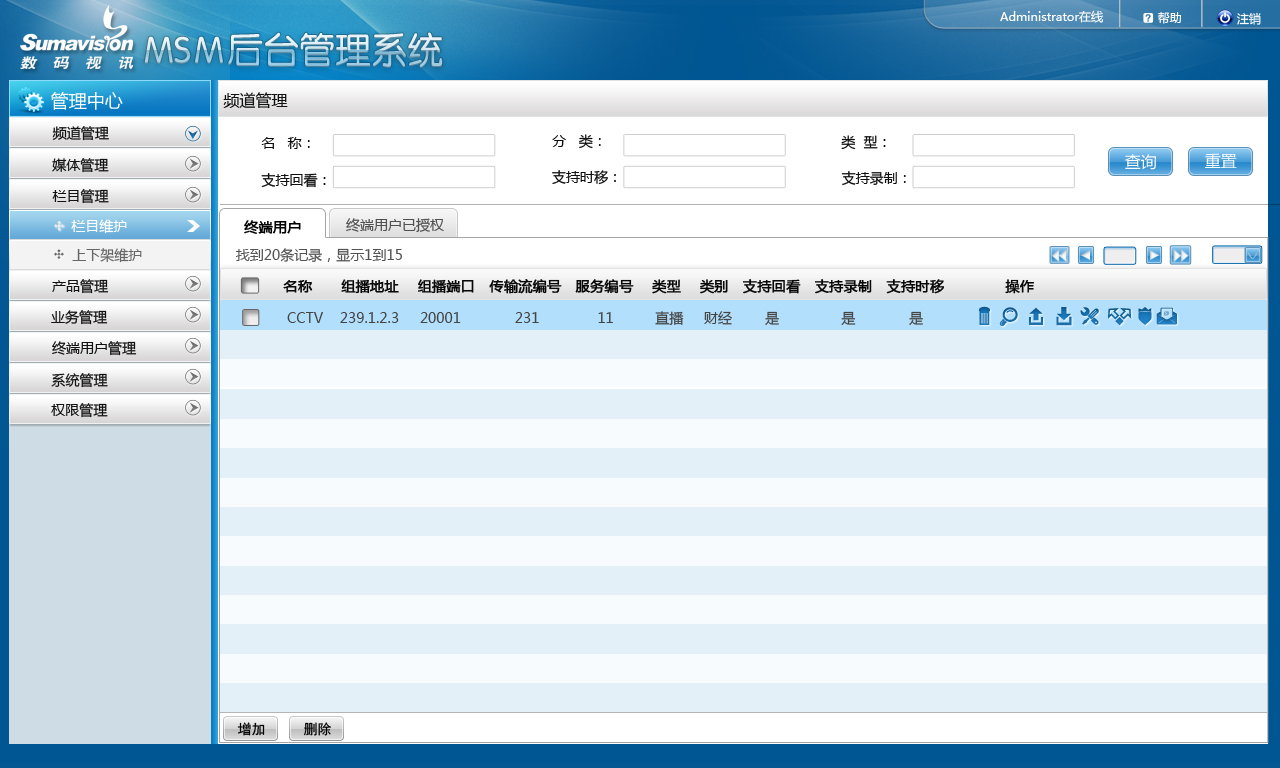Screen dimensions: 1280x768
Task: Click the 增加 add button
Action: click(x=251, y=729)
